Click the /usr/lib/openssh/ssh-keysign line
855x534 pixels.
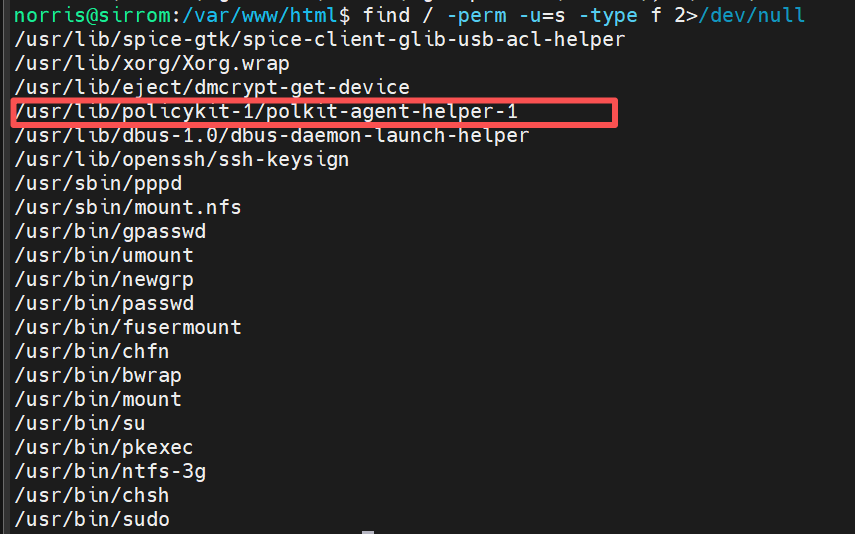click(x=182, y=159)
